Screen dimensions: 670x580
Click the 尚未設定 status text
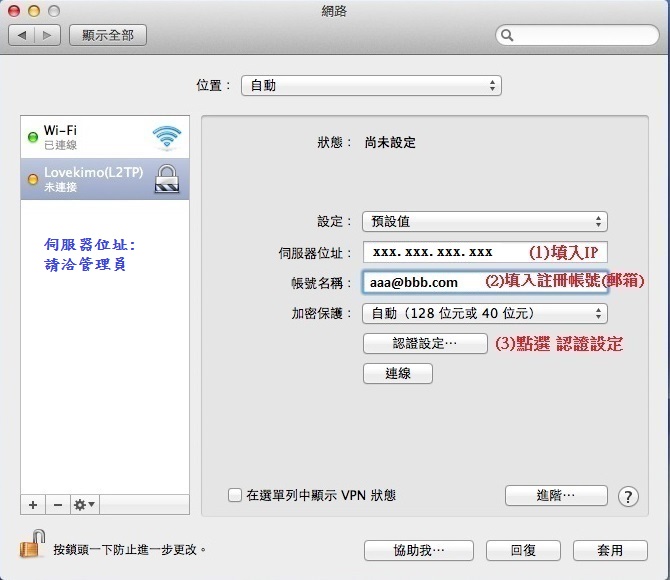click(x=390, y=142)
